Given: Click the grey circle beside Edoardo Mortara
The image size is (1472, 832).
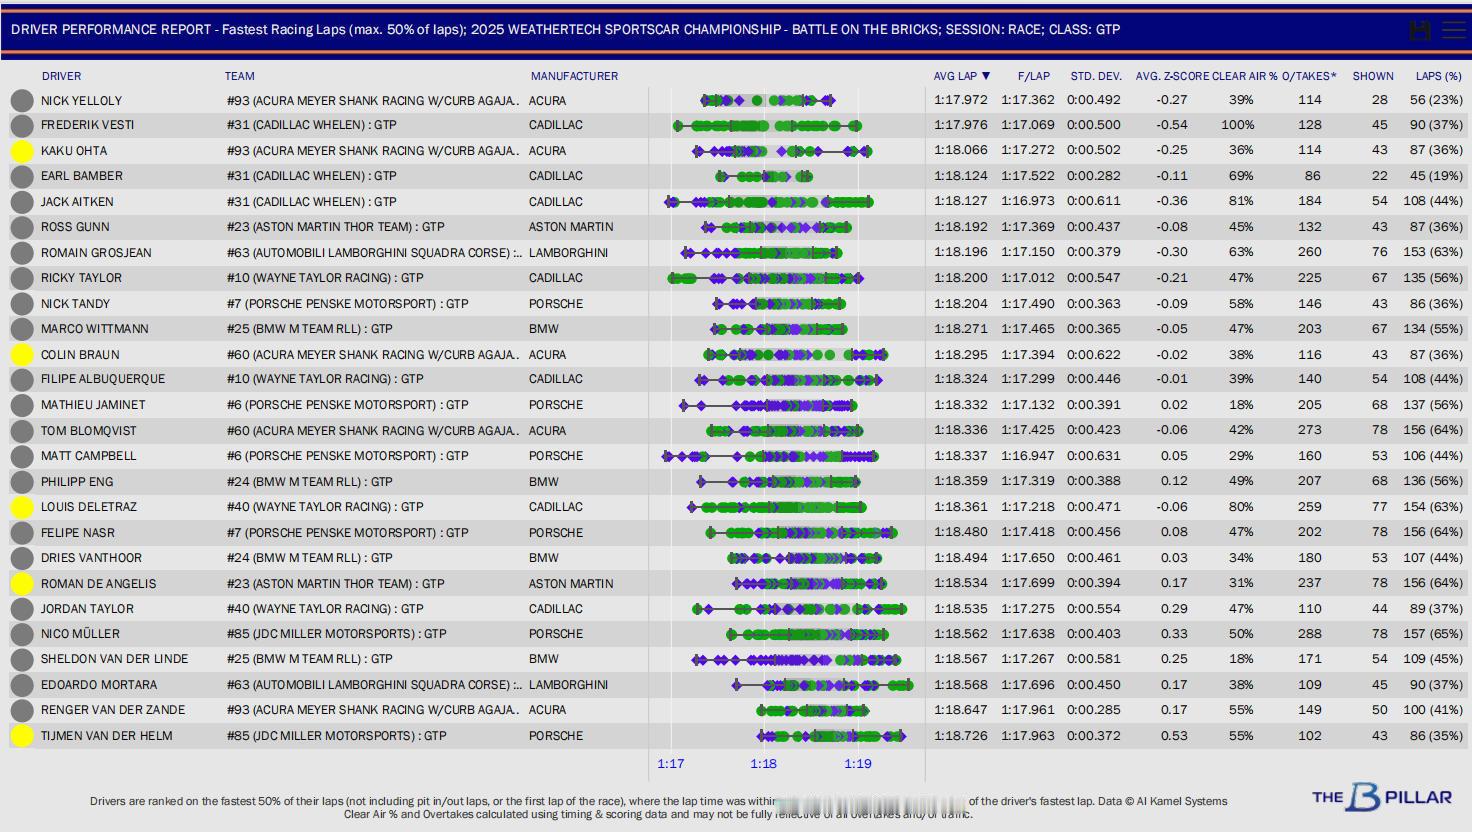Looking at the screenshot, I should (x=22, y=685).
